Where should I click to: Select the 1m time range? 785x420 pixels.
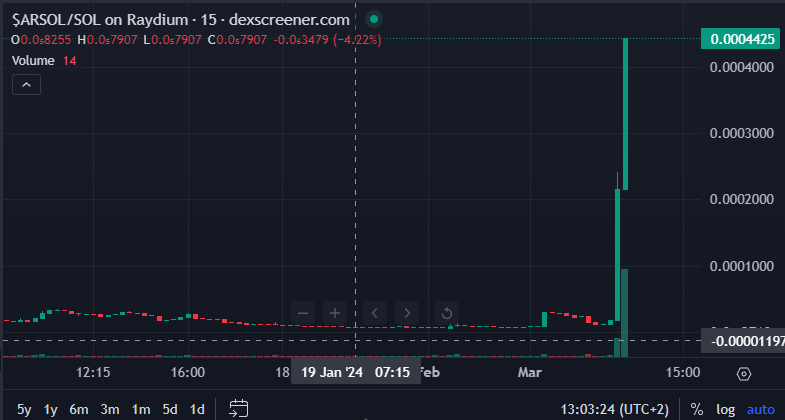[x=141, y=409]
